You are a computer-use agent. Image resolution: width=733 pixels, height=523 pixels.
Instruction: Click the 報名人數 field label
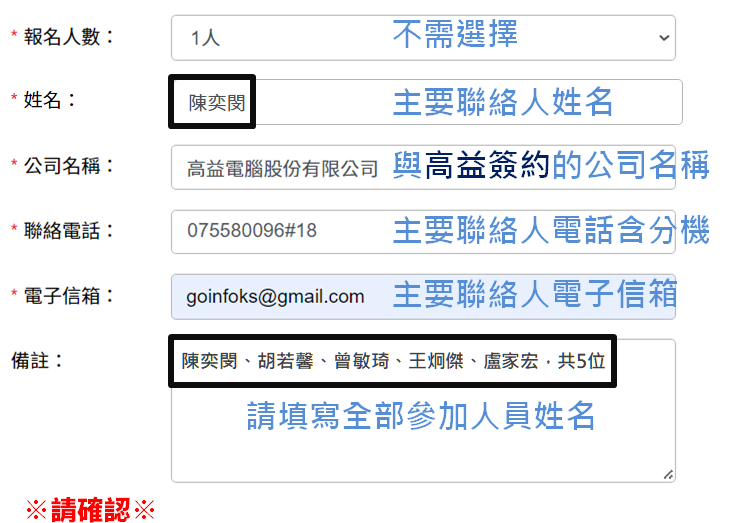(x=70, y=37)
